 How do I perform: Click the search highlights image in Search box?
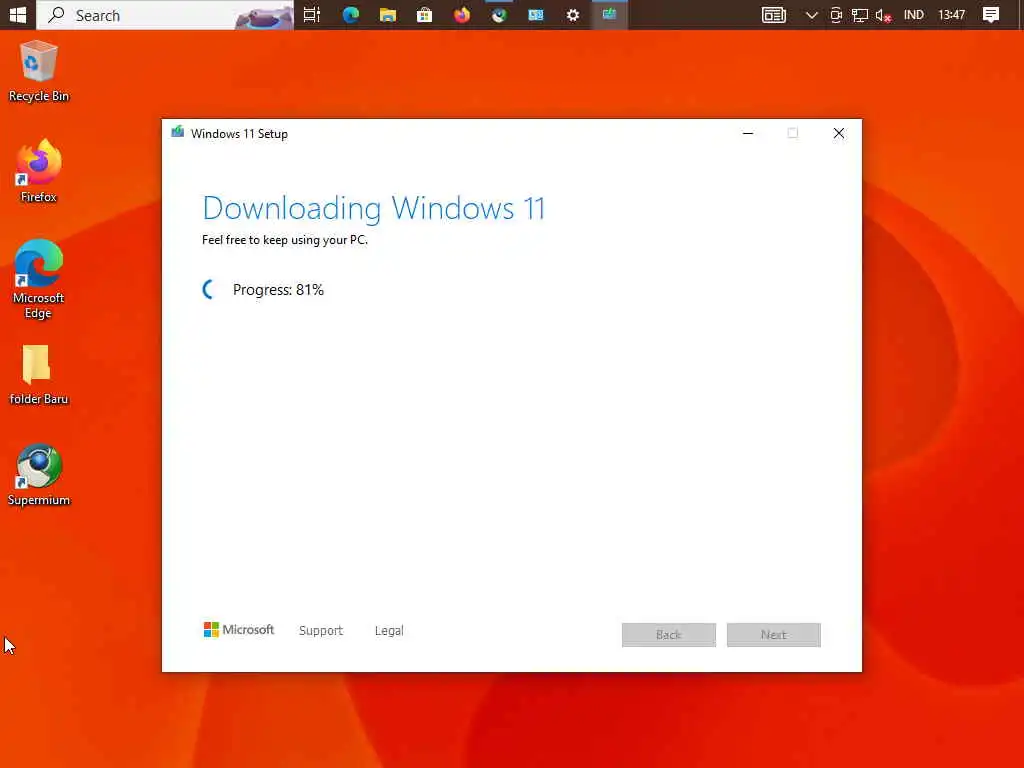click(264, 16)
